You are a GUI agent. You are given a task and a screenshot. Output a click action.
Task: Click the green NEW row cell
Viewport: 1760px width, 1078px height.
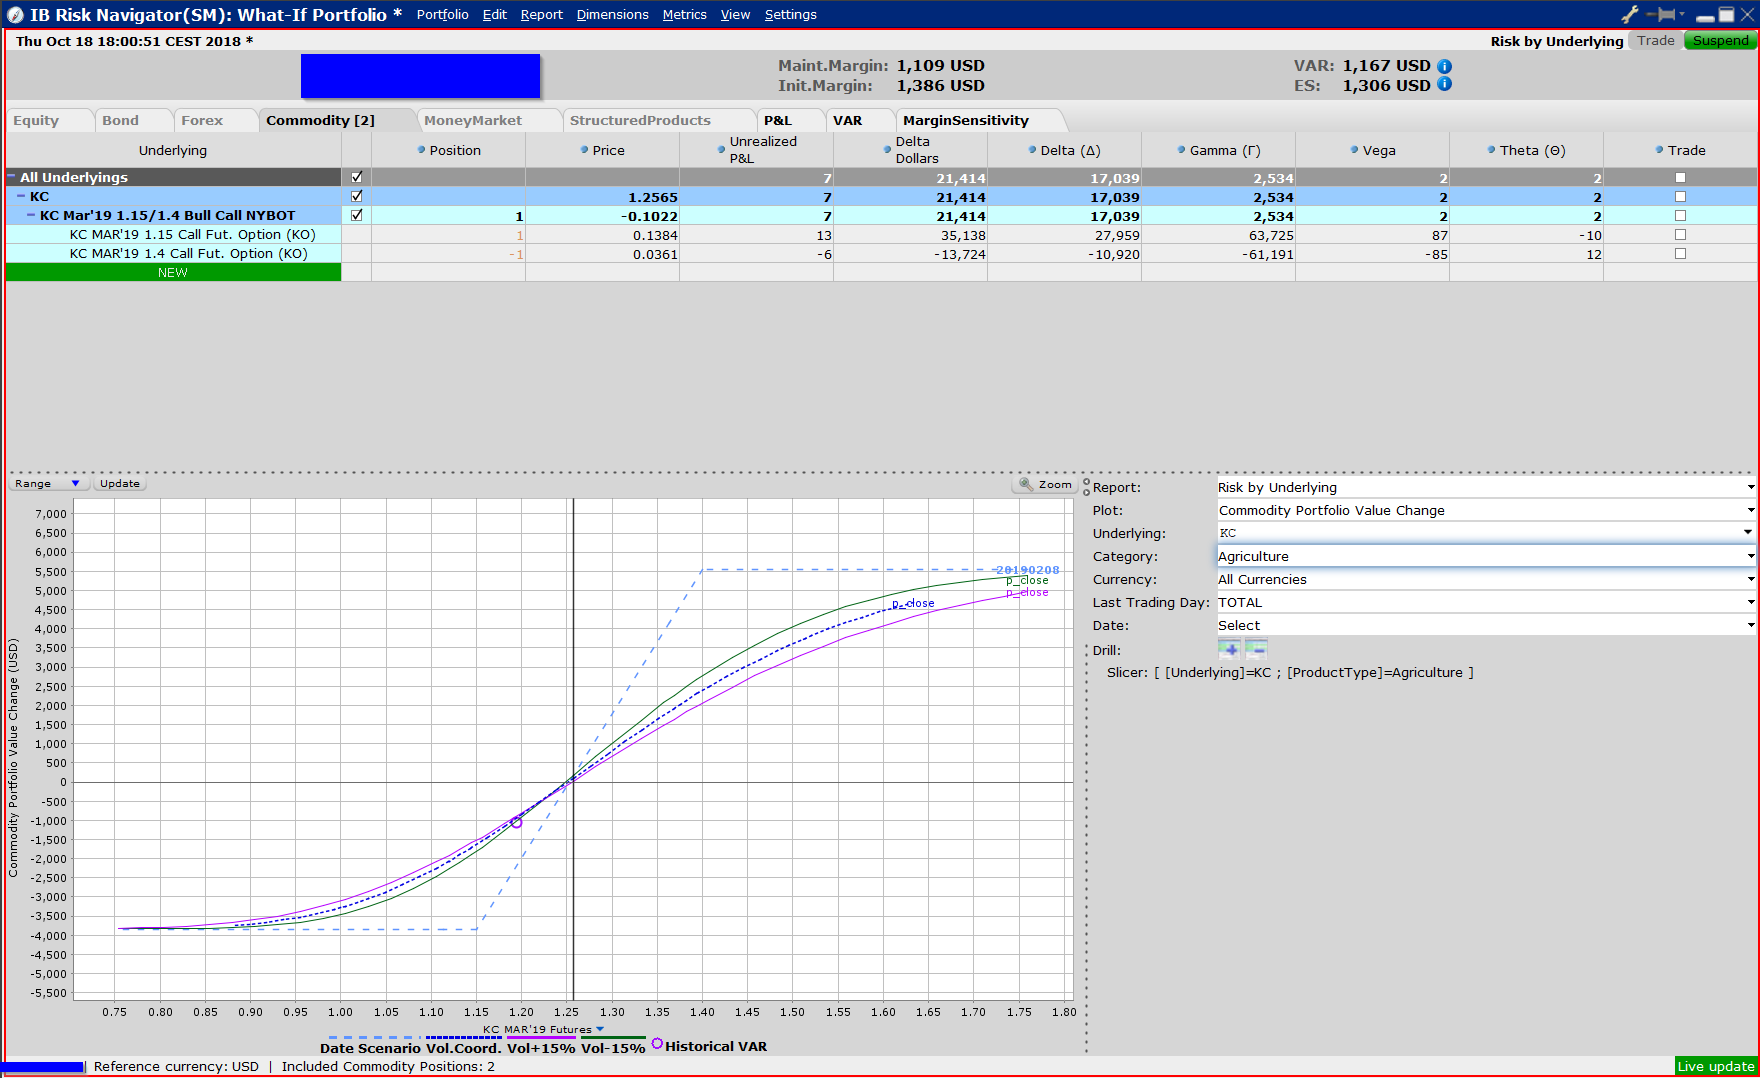point(173,273)
